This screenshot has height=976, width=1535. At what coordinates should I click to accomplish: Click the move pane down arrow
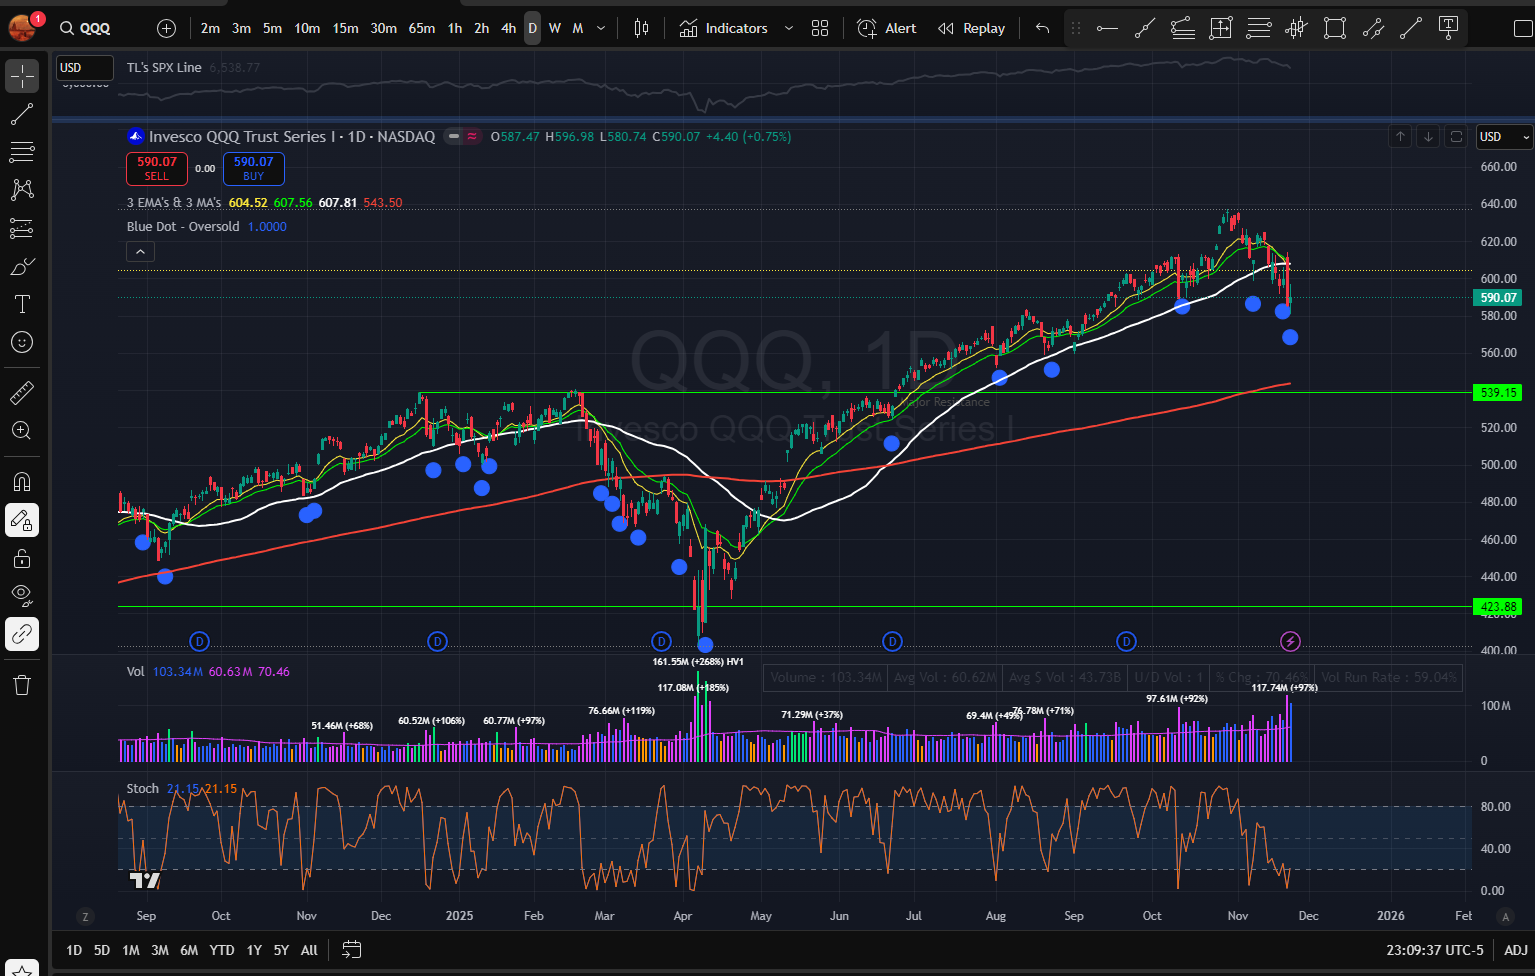pos(1428,136)
